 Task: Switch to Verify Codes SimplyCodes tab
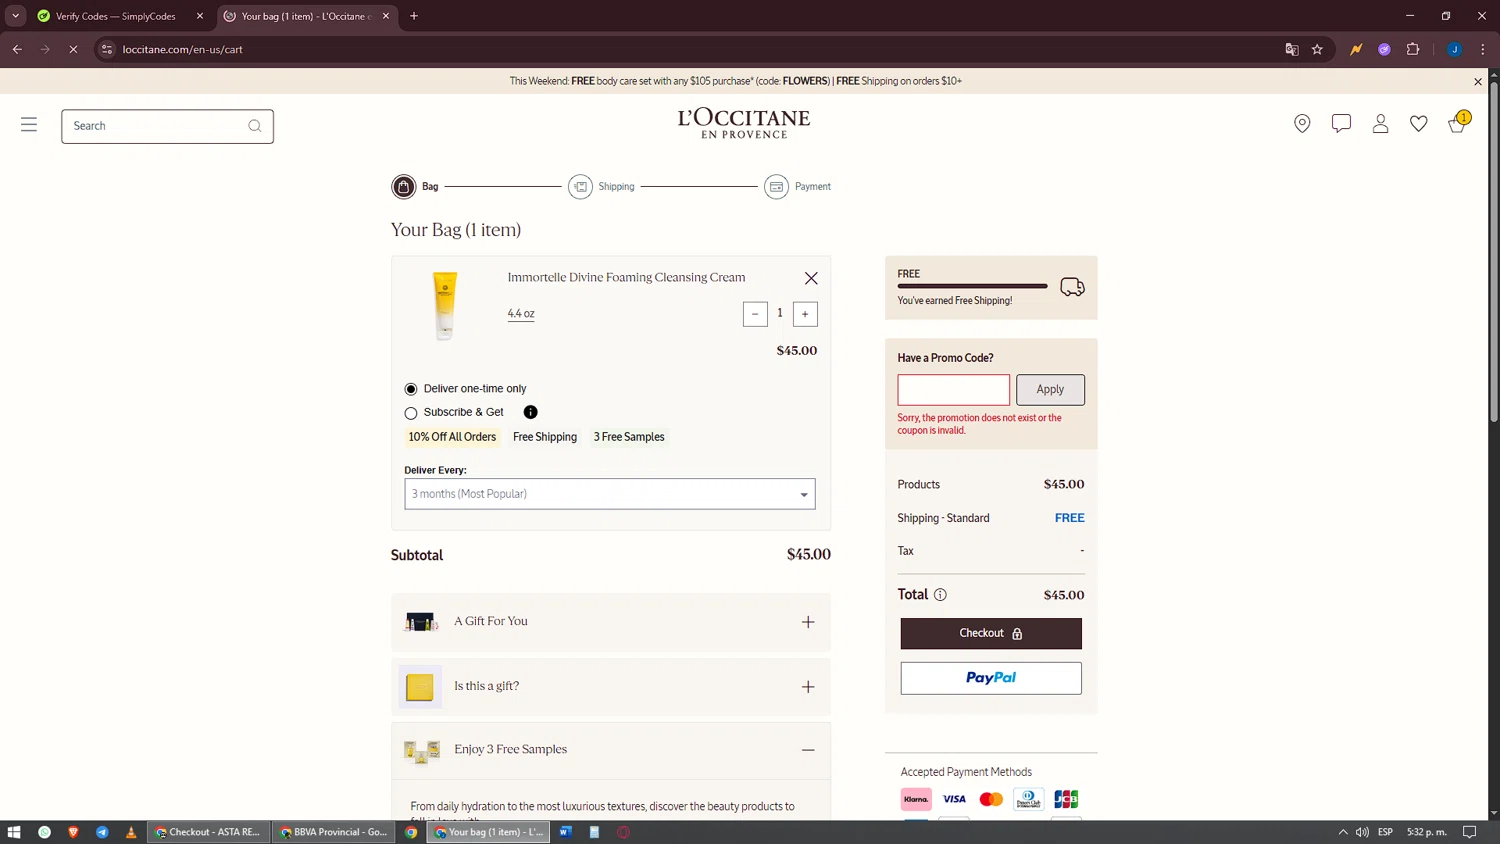coord(115,16)
